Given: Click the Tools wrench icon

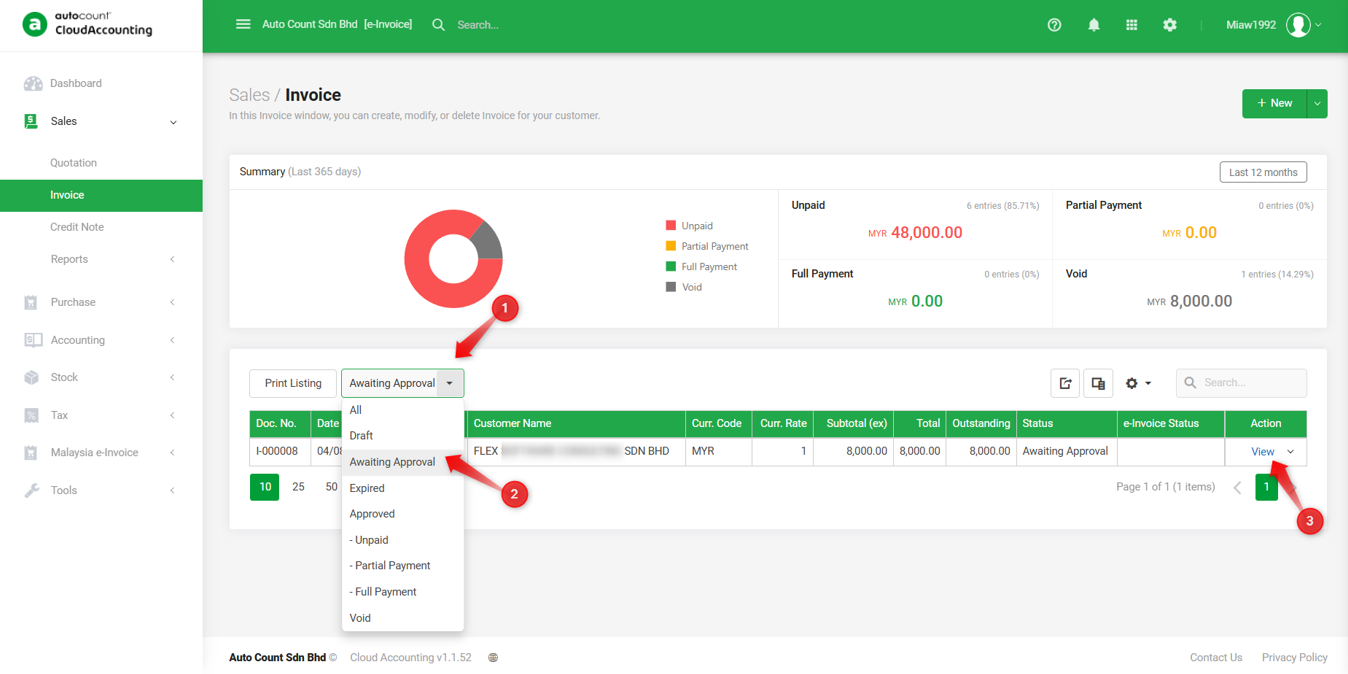Looking at the screenshot, I should point(32,490).
